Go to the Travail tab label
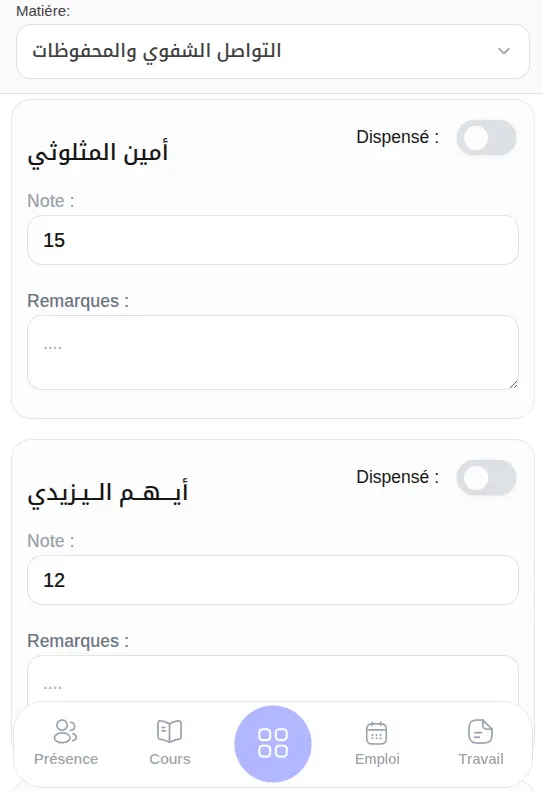543x791 pixels. 480,759
